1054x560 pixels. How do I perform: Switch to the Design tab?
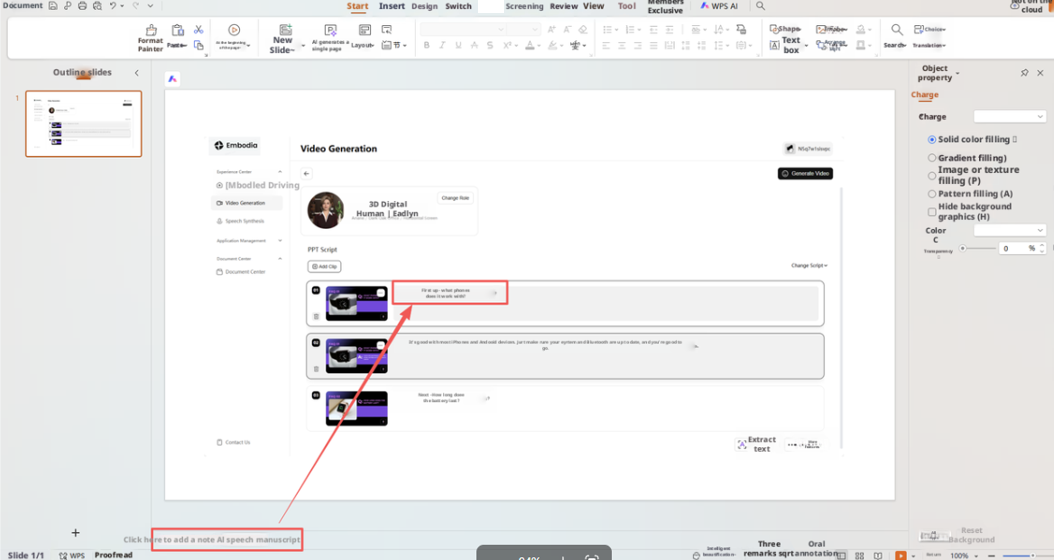tap(424, 6)
